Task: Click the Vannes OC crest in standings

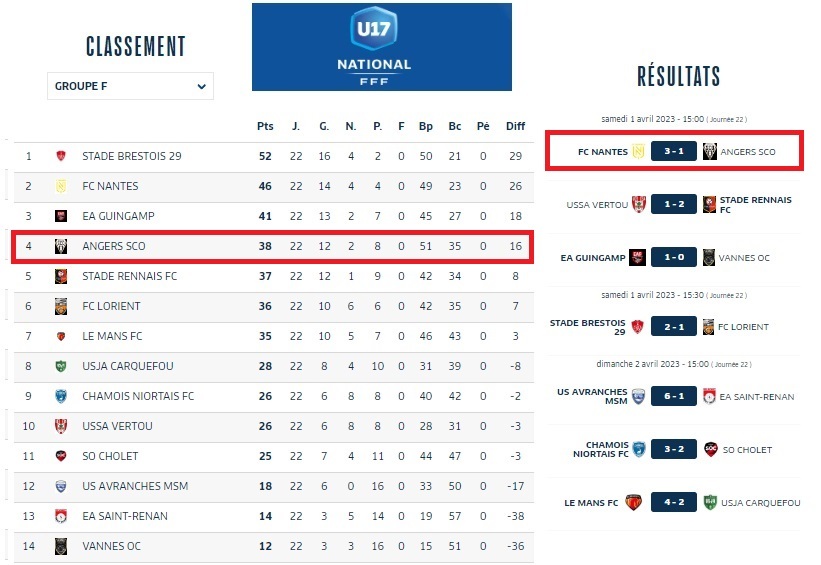Action: point(61,546)
